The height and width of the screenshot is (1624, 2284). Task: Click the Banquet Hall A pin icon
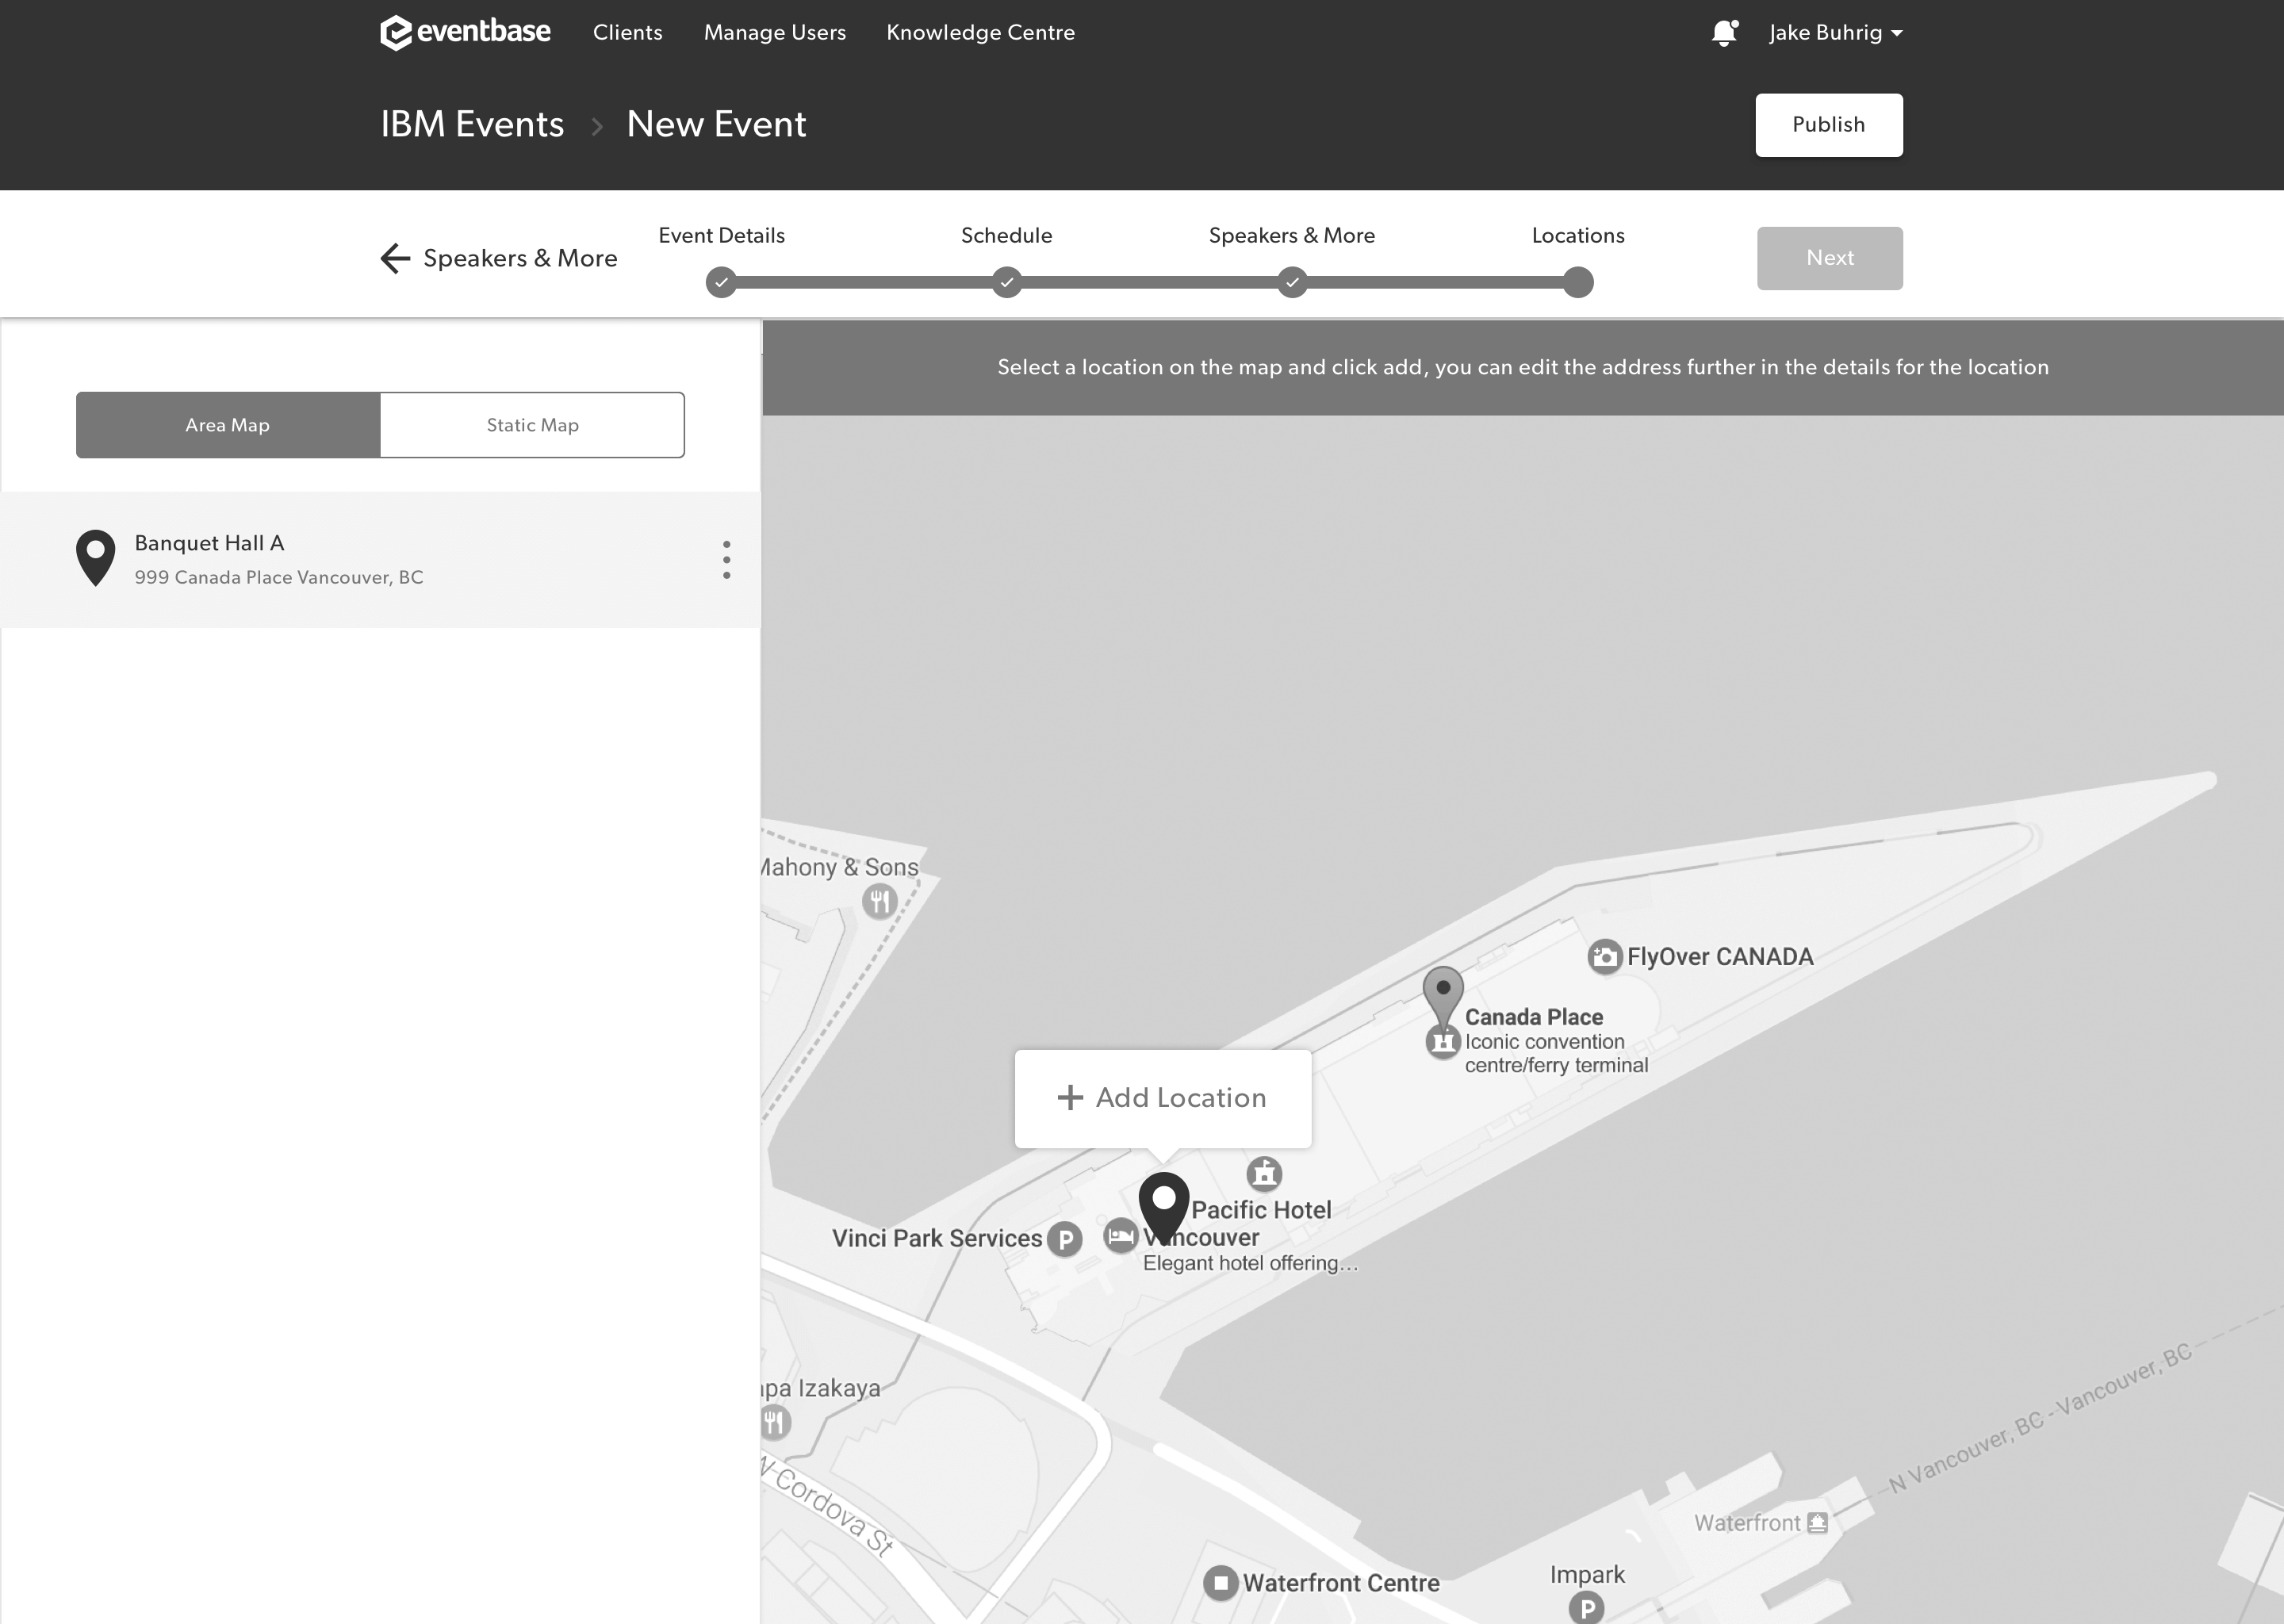96,557
